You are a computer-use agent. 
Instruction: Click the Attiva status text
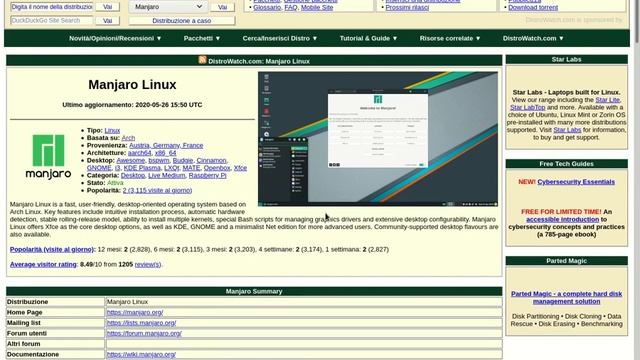(115, 183)
